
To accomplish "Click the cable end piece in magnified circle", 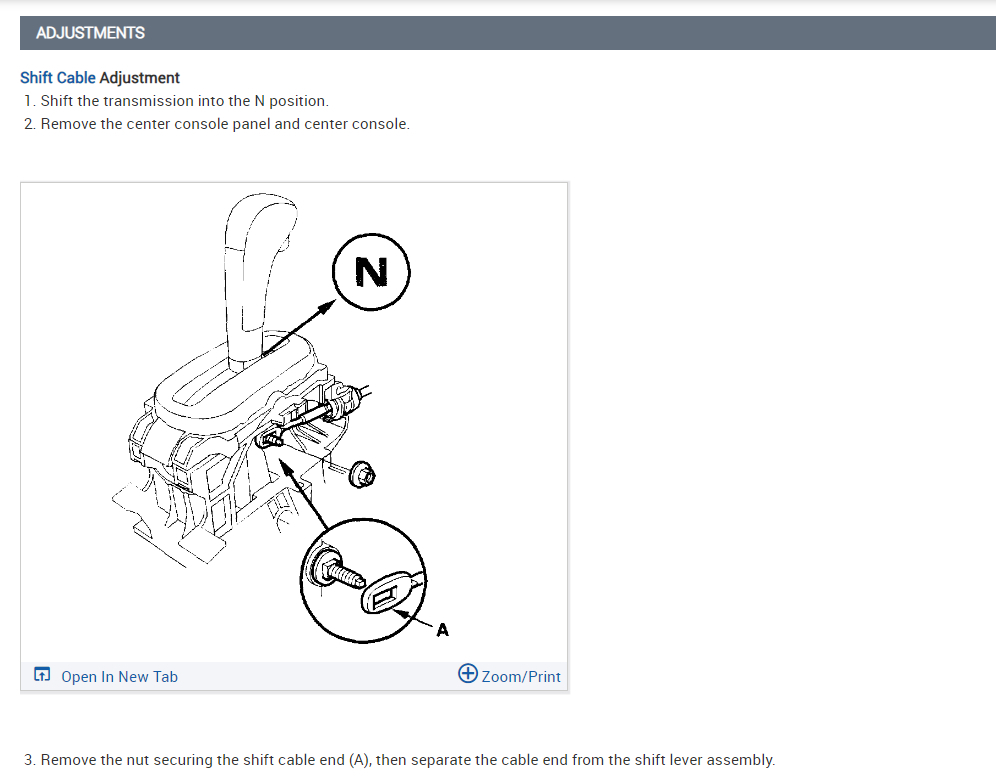I will pos(385,594).
